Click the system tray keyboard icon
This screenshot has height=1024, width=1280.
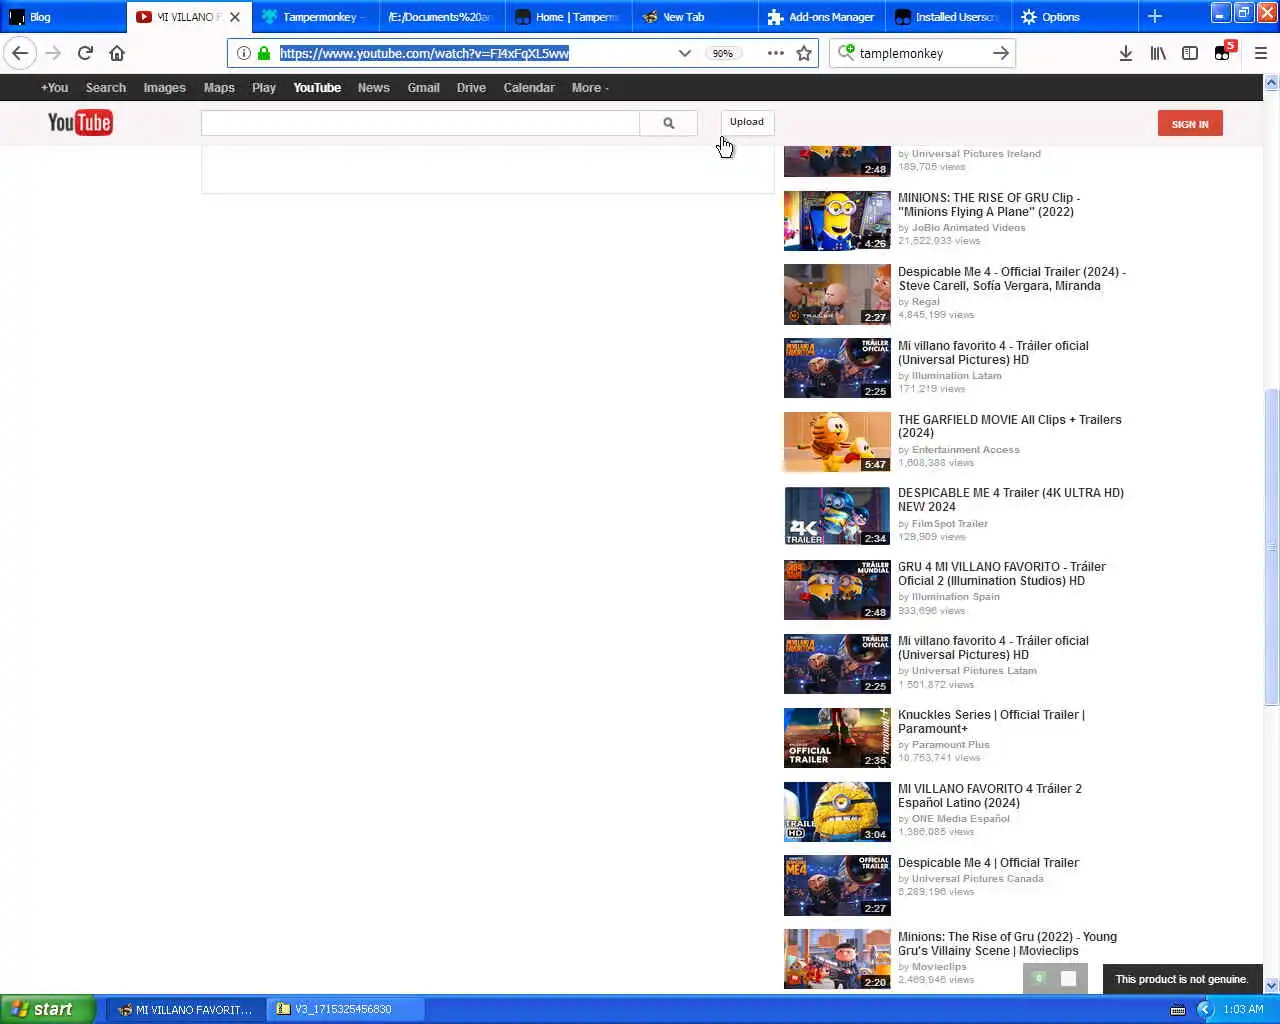(x=1177, y=1010)
